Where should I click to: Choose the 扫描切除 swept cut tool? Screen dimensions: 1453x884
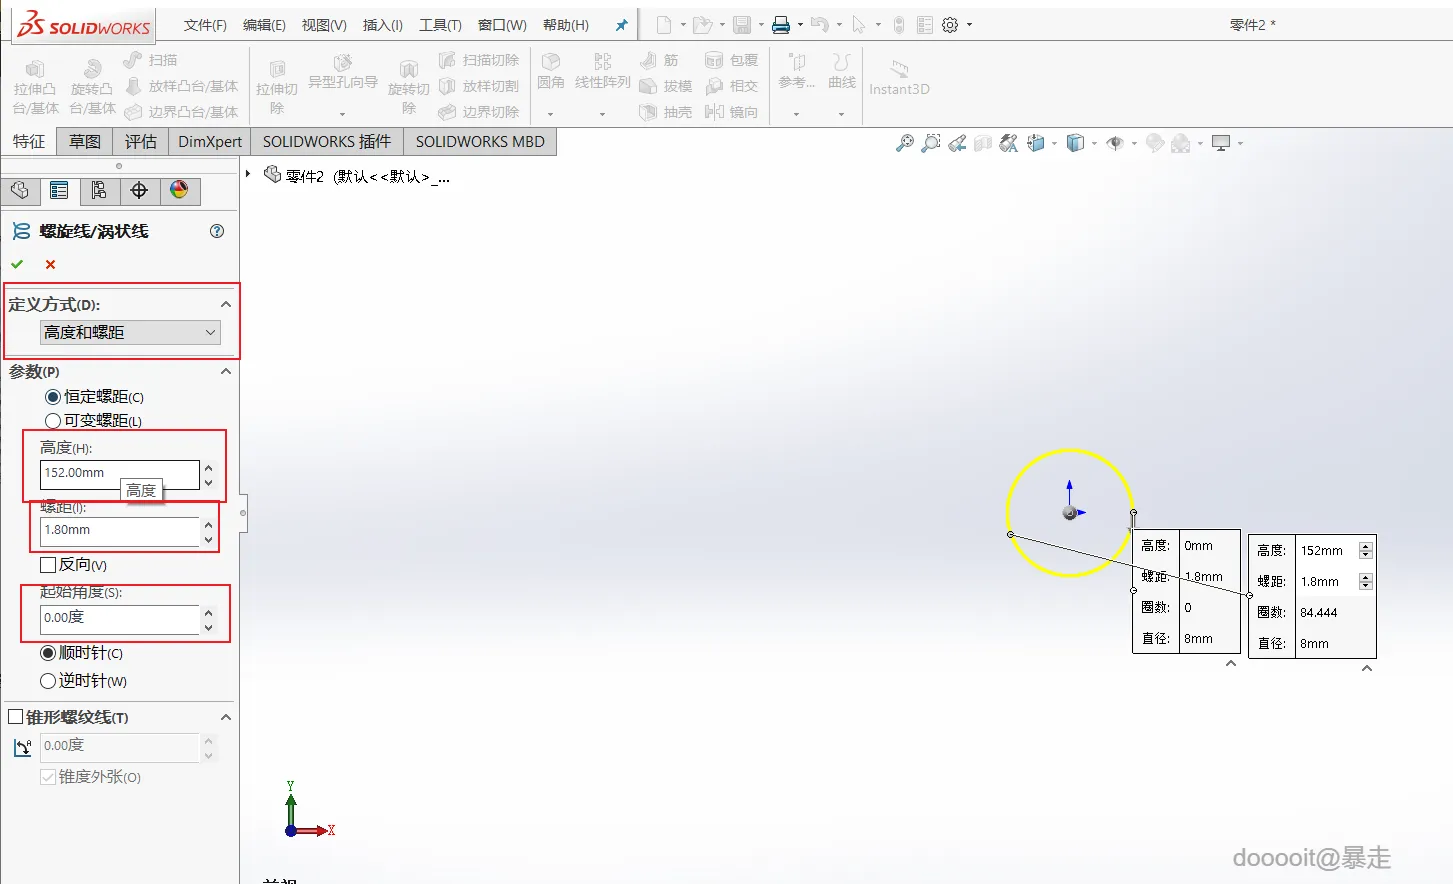click(480, 60)
